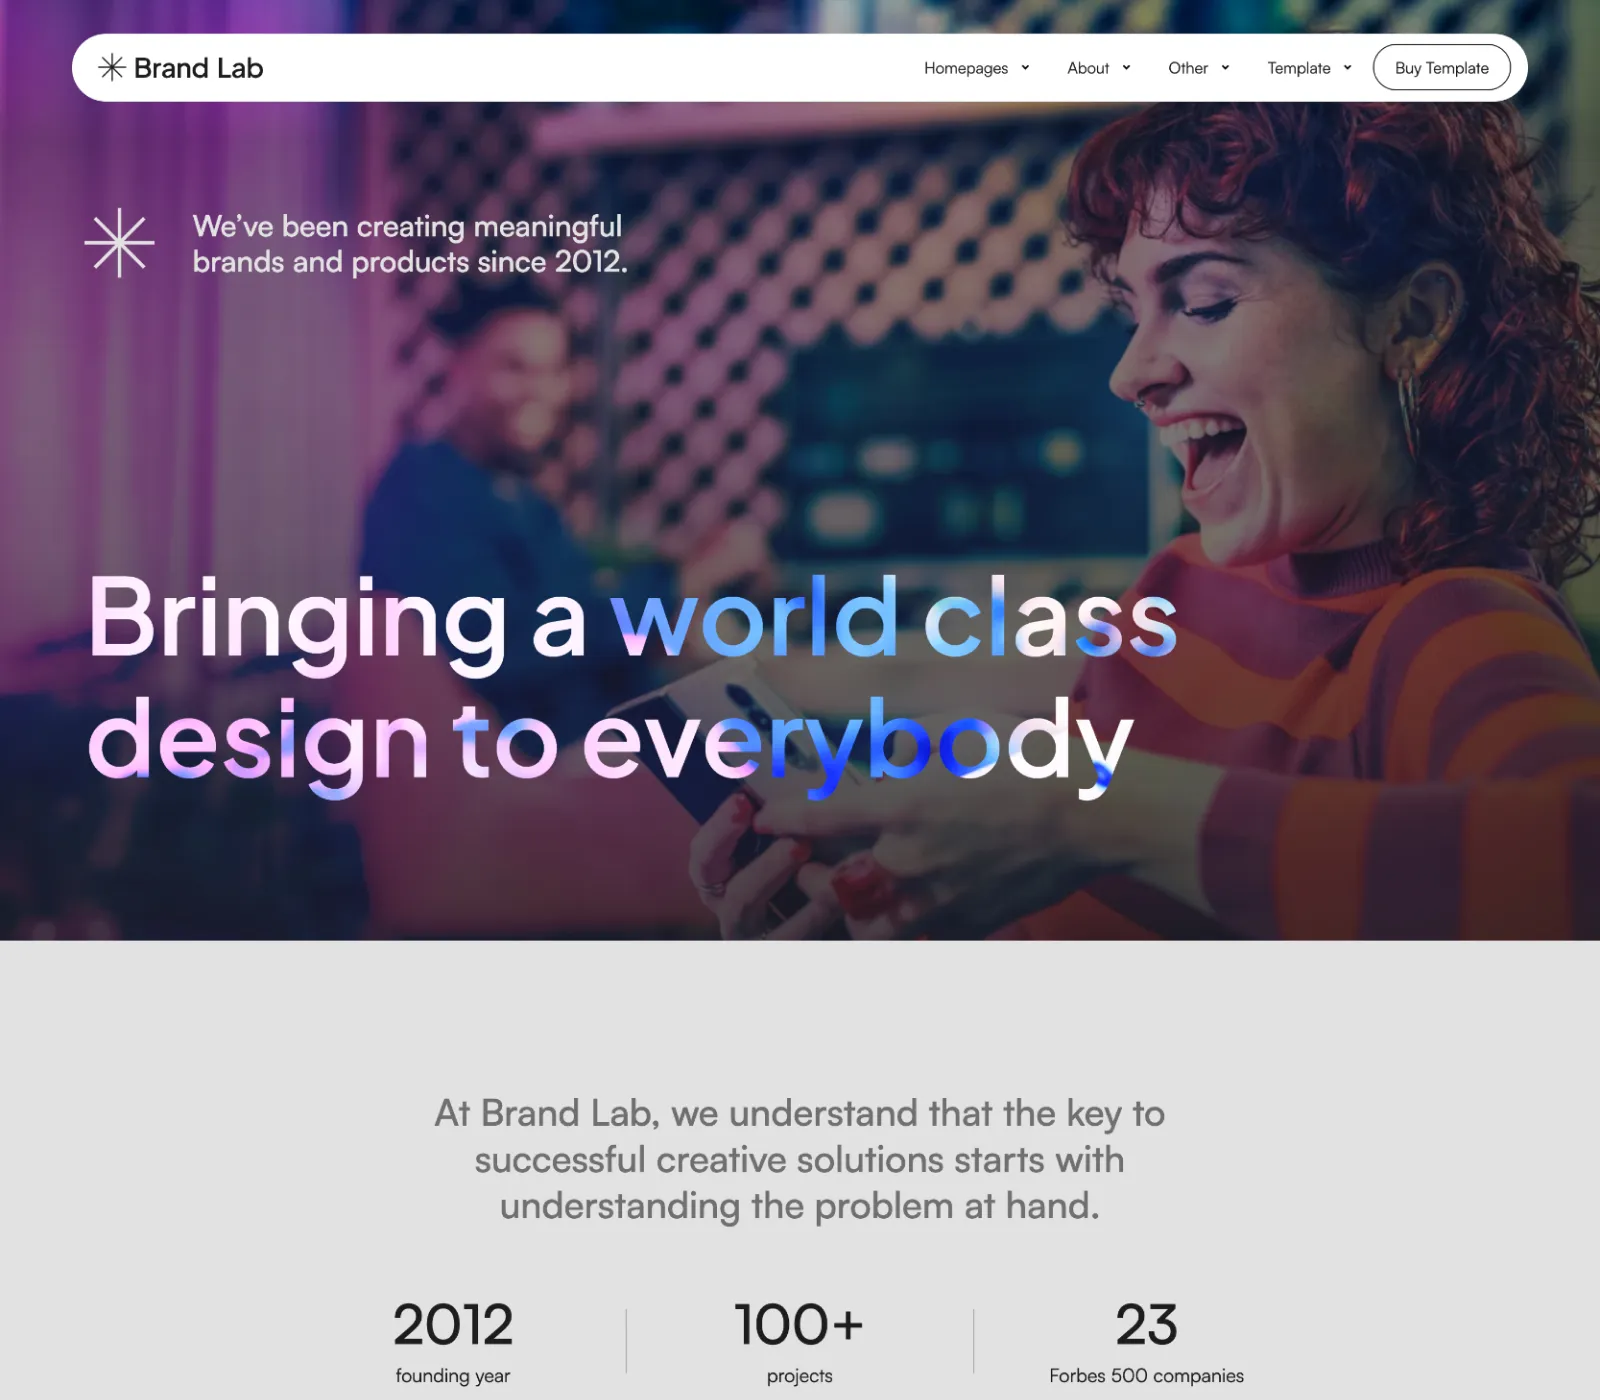This screenshot has width=1600, height=1400.
Task: Click the laughing woman hero photo
Action: click(x=1300, y=450)
